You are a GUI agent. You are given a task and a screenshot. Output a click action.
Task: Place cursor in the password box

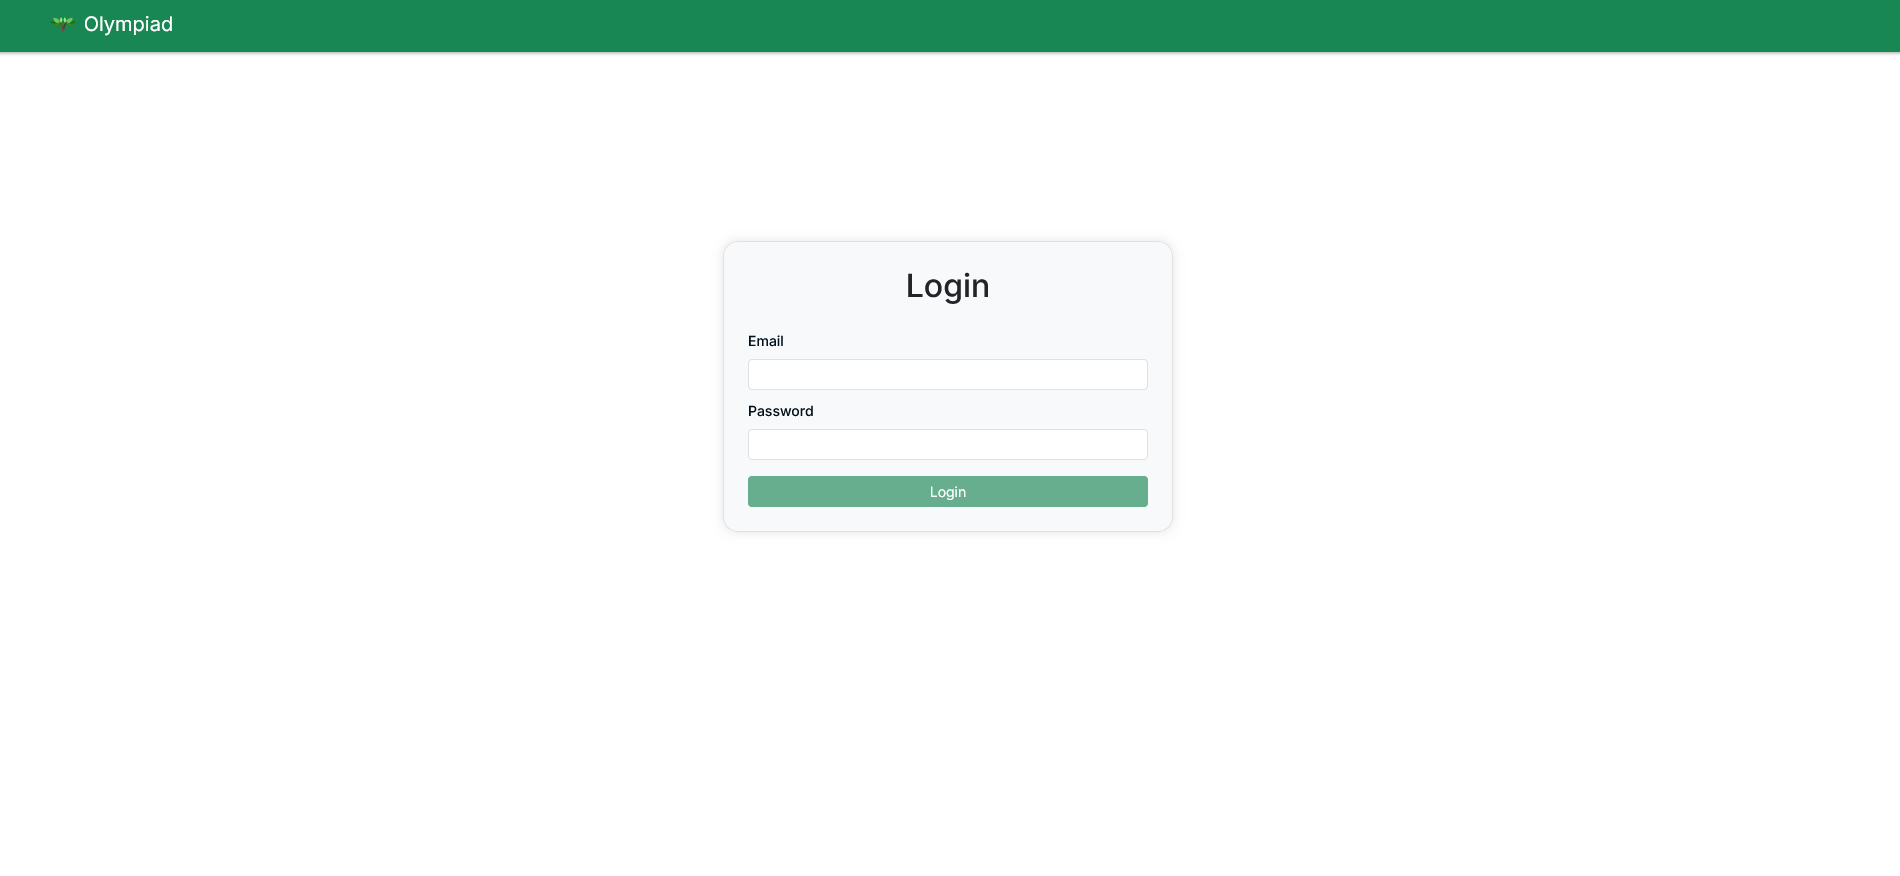(x=948, y=445)
